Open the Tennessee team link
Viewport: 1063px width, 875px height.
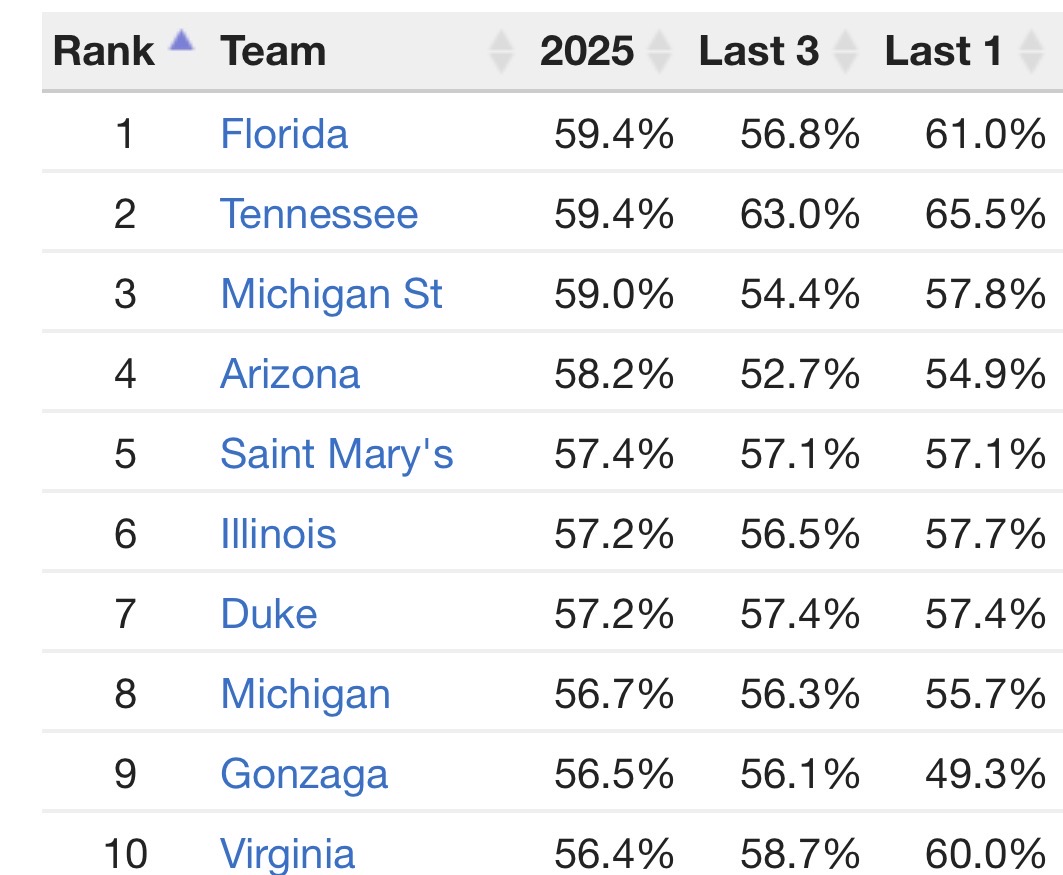tap(319, 214)
